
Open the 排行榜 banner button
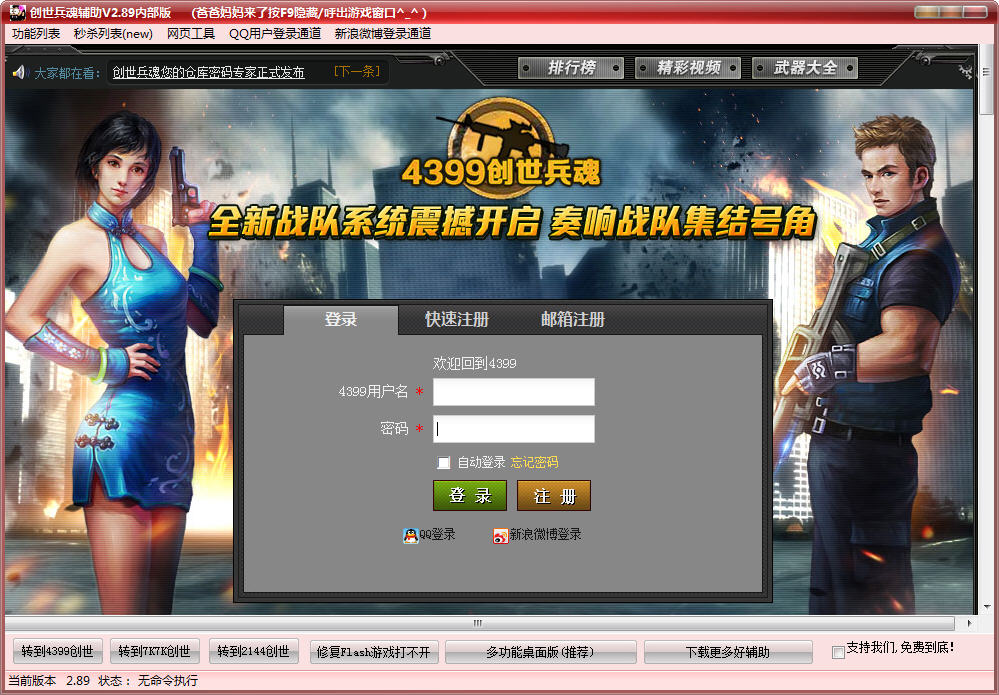[x=571, y=68]
